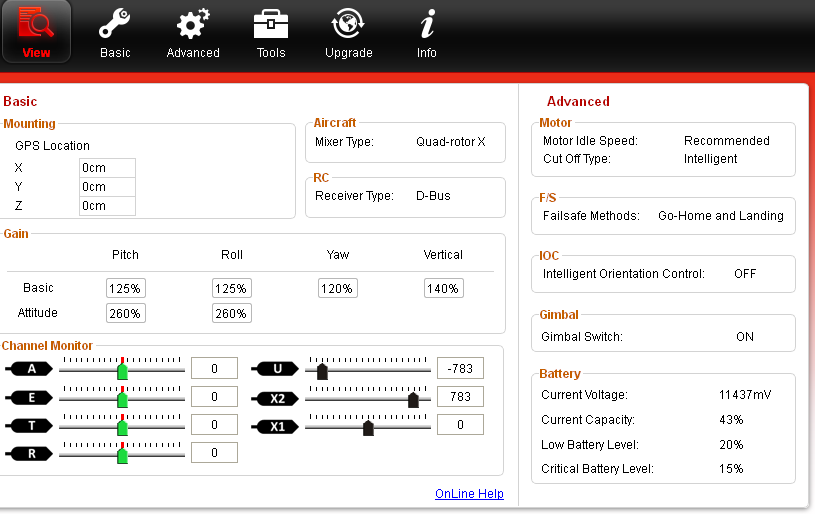Click the channel X1 label badge
The image size is (815, 514).
[275, 427]
